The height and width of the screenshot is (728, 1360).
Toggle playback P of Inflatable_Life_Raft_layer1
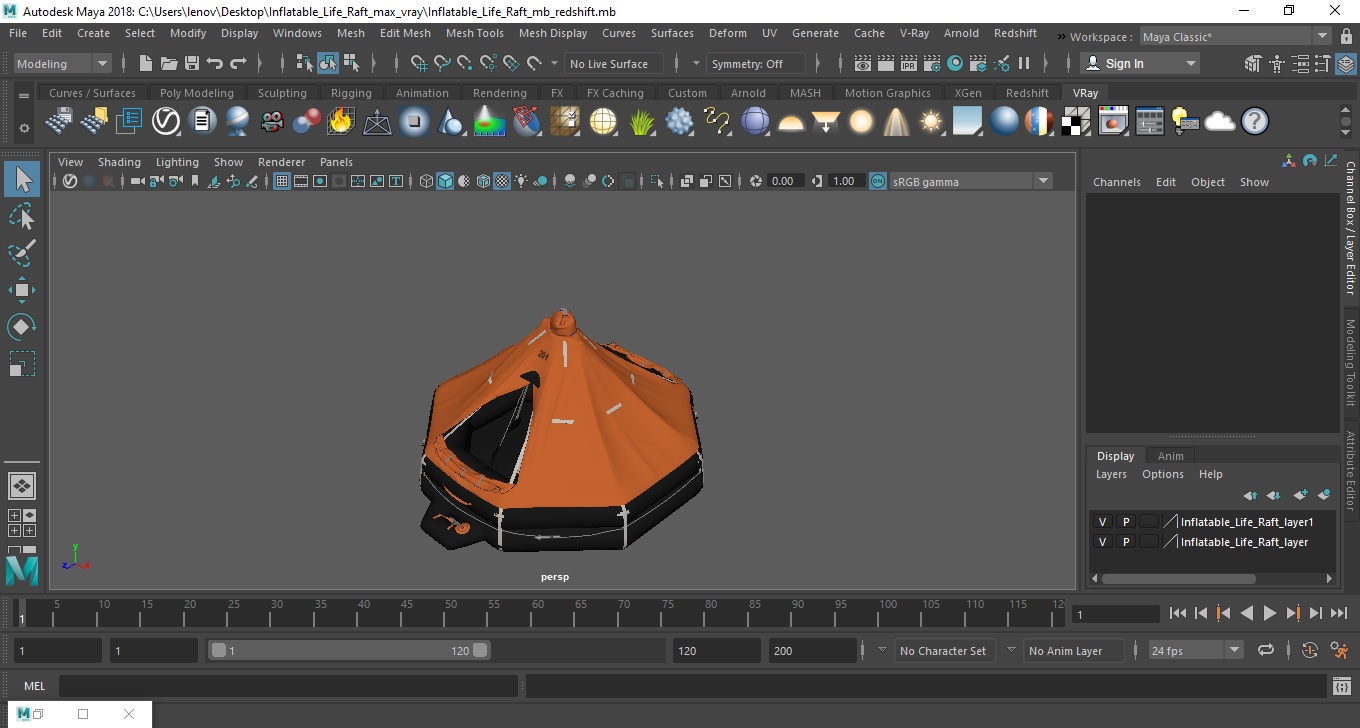(1126, 522)
